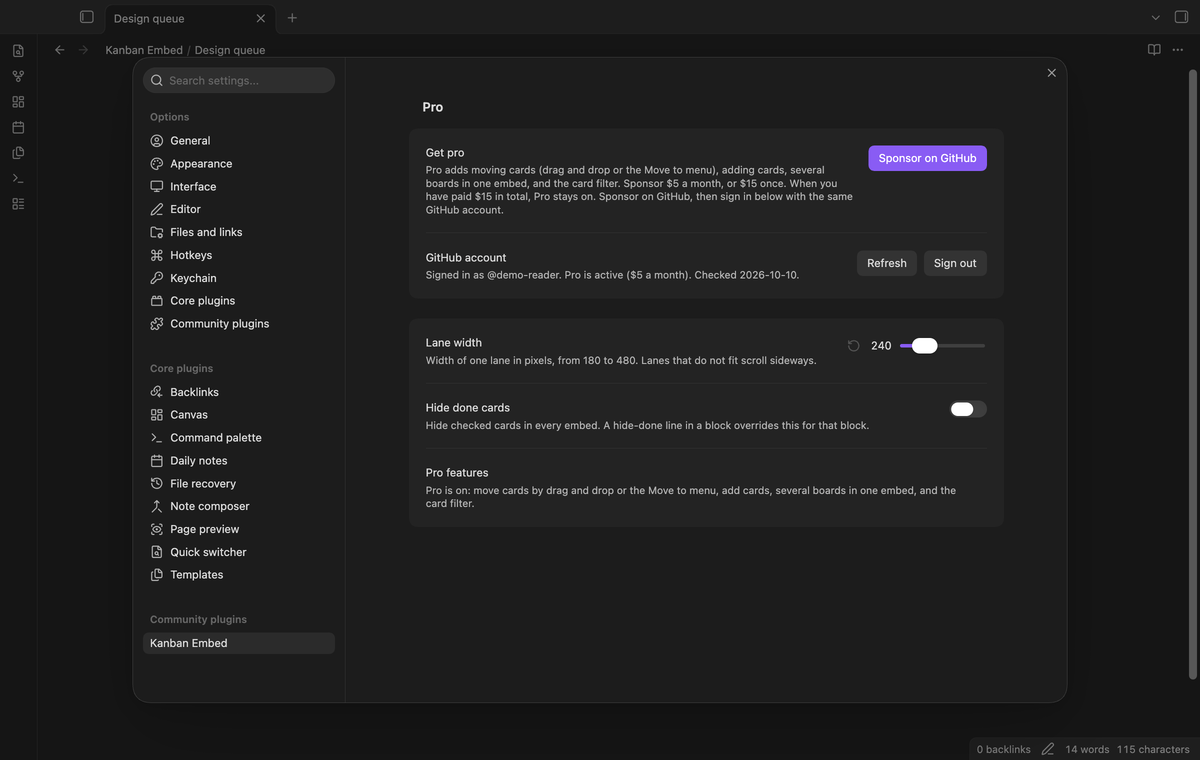Screen dimensions: 1200x760
Task: Click Sponsor on GitHub button
Action: tap(927, 158)
